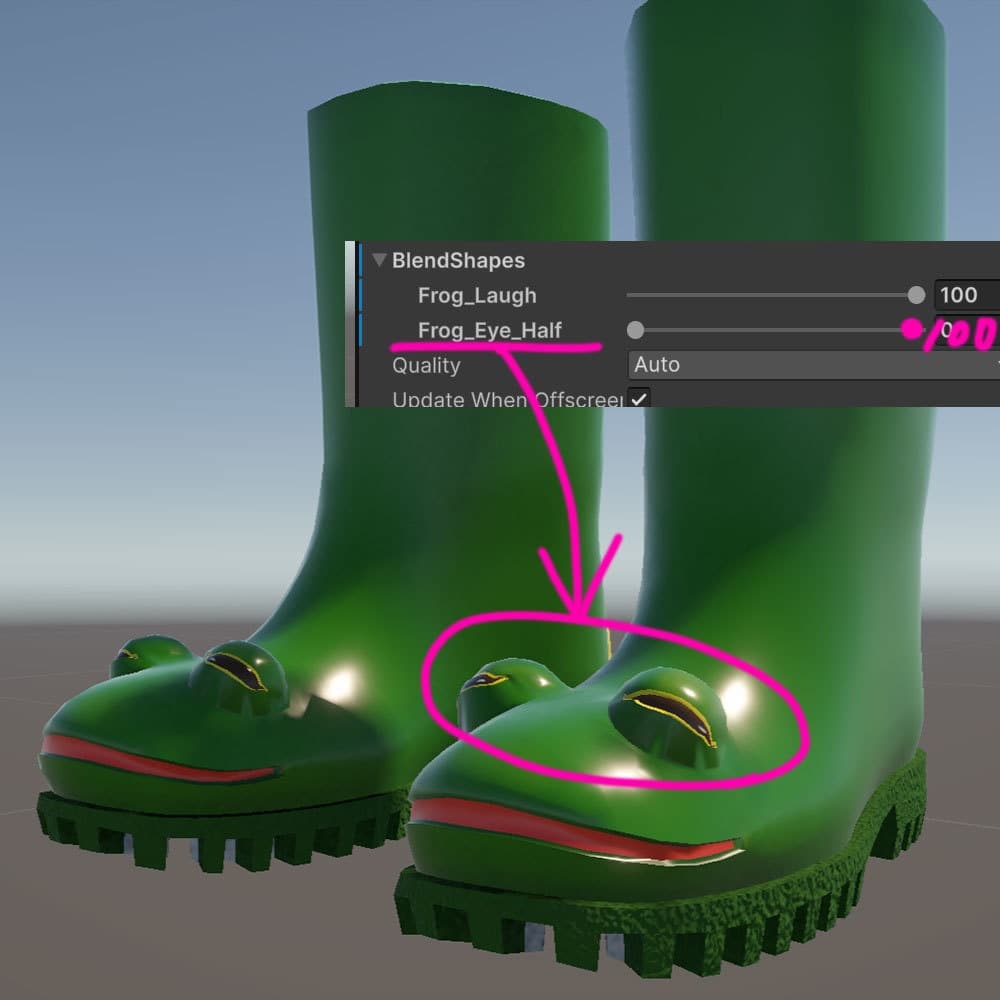Viewport: 1000px width, 1000px height.
Task: Click the Quality property label
Action: pos(426,365)
